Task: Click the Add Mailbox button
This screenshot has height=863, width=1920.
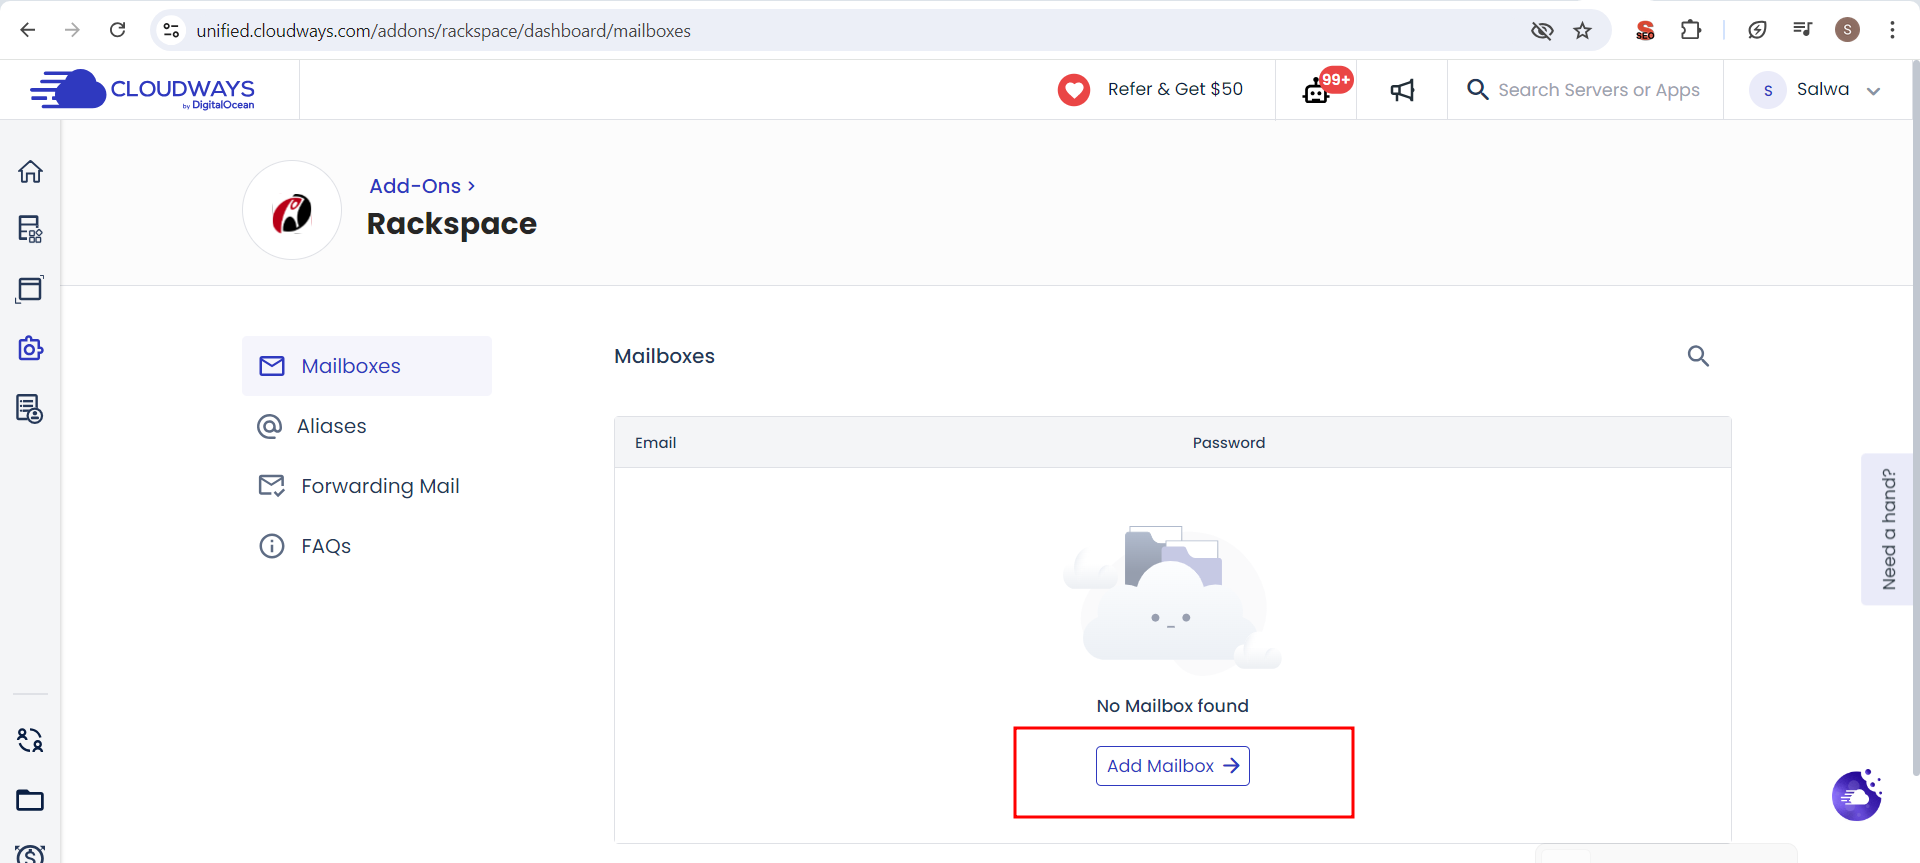Action: pos(1173,766)
